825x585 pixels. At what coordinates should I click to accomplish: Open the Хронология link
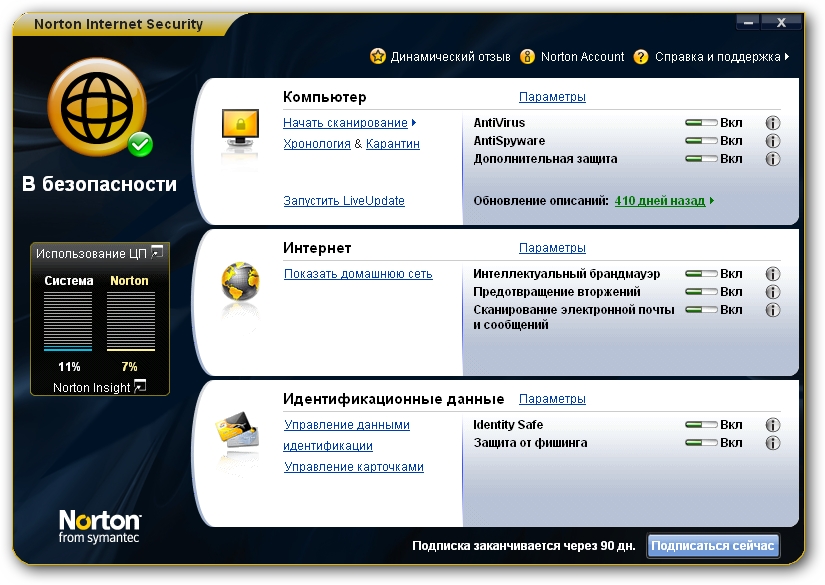click(x=317, y=144)
